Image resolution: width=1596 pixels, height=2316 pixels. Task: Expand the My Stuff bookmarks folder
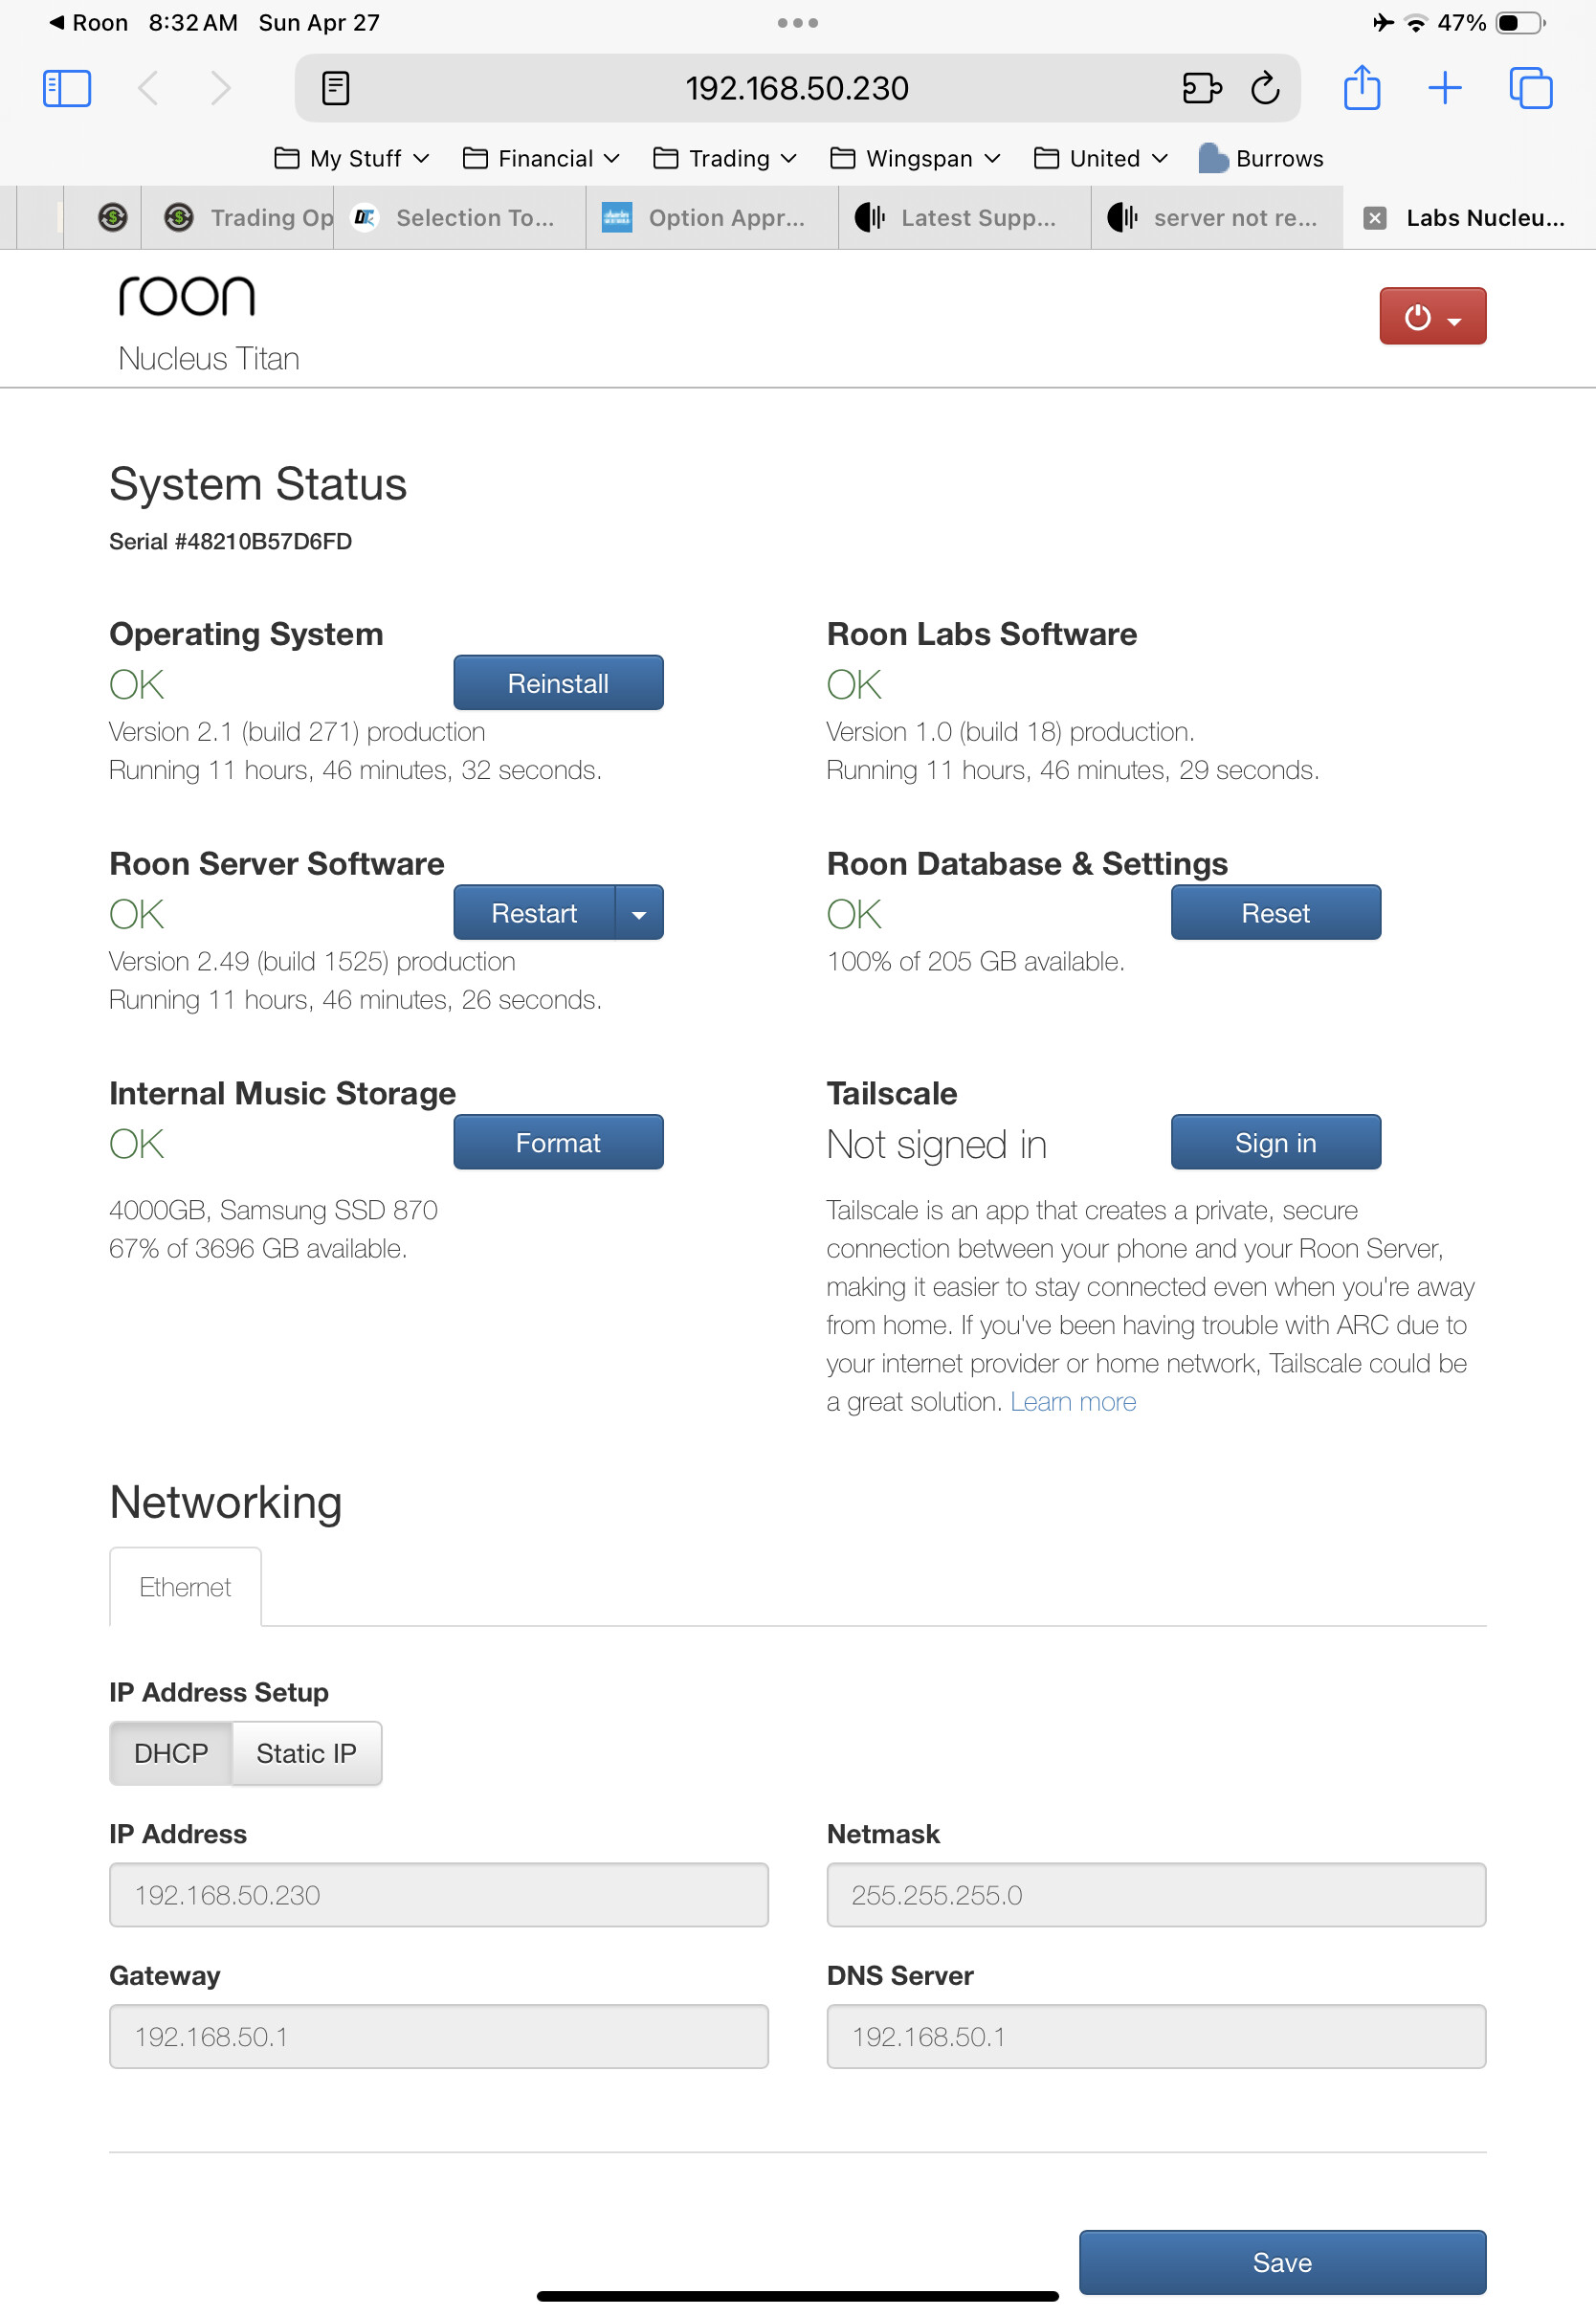352,158
